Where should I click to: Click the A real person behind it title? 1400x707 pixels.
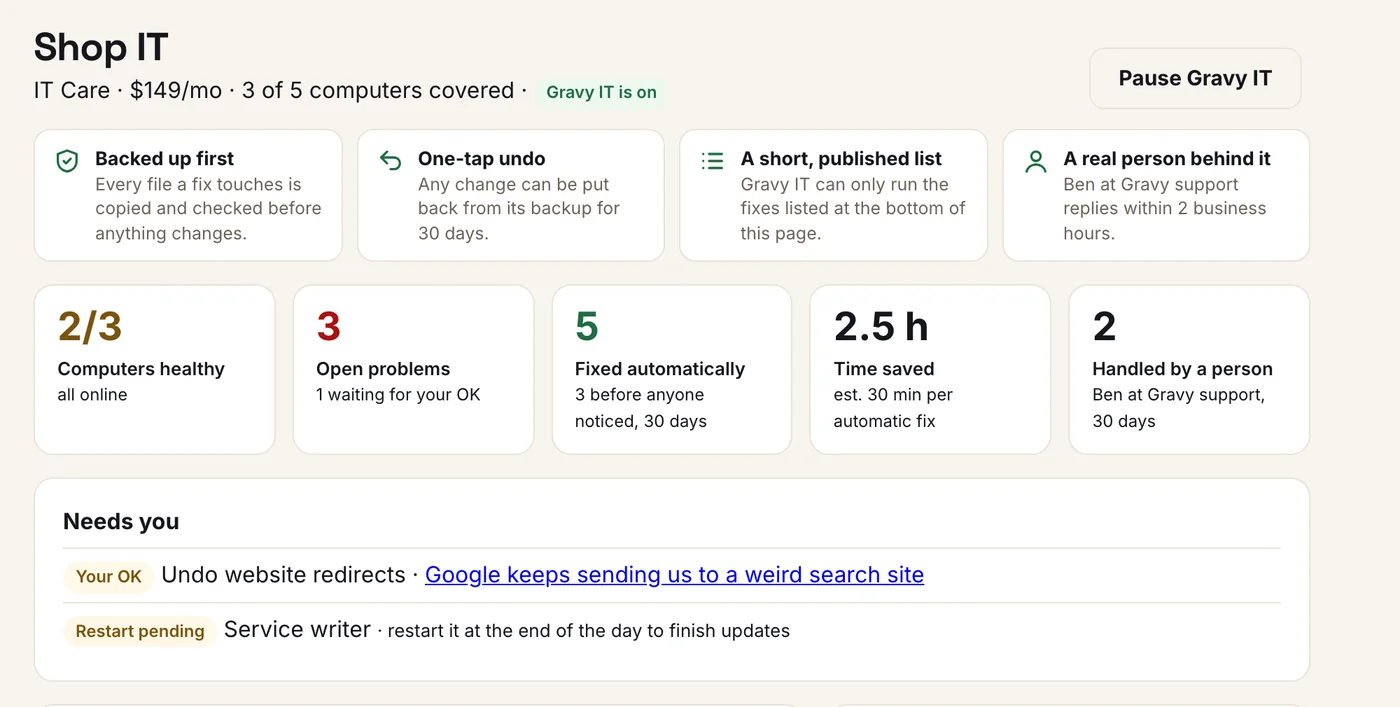1167,159
